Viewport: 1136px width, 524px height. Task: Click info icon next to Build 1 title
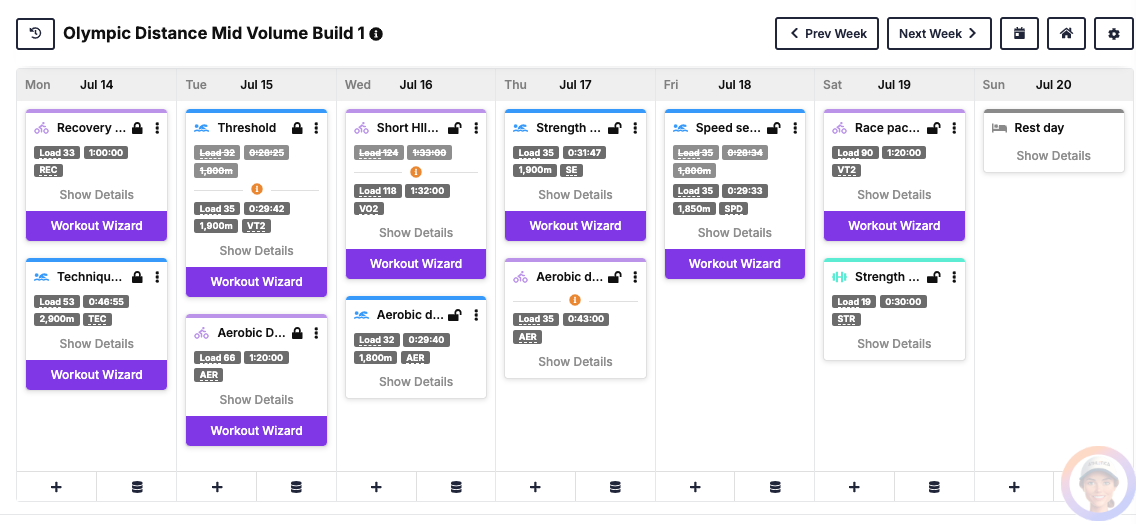point(376,34)
